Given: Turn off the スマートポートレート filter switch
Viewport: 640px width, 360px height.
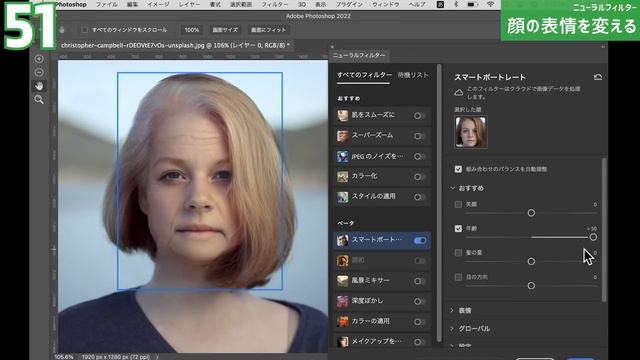Looking at the screenshot, I should 420,240.
